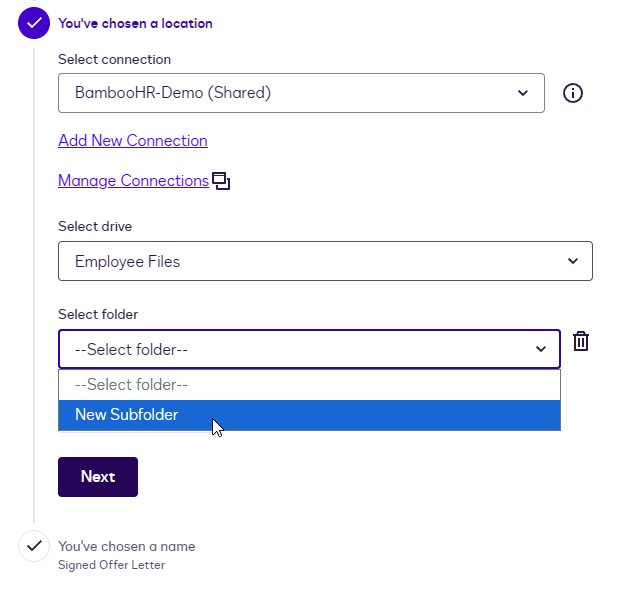The height and width of the screenshot is (613, 625).
Task: Open the You've chosen a name step
Action: (x=127, y=546)
